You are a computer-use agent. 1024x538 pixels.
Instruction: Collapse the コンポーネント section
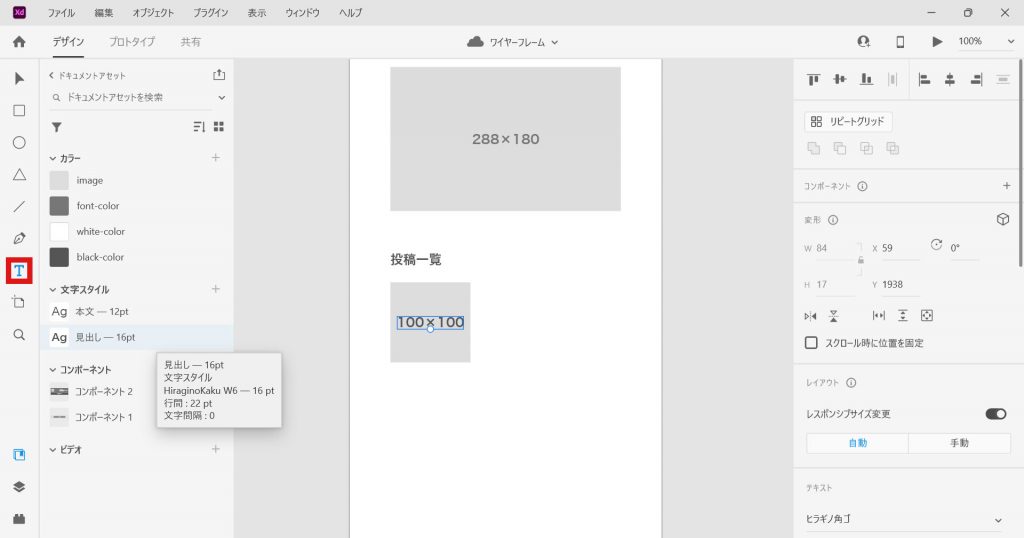point(53,370)
